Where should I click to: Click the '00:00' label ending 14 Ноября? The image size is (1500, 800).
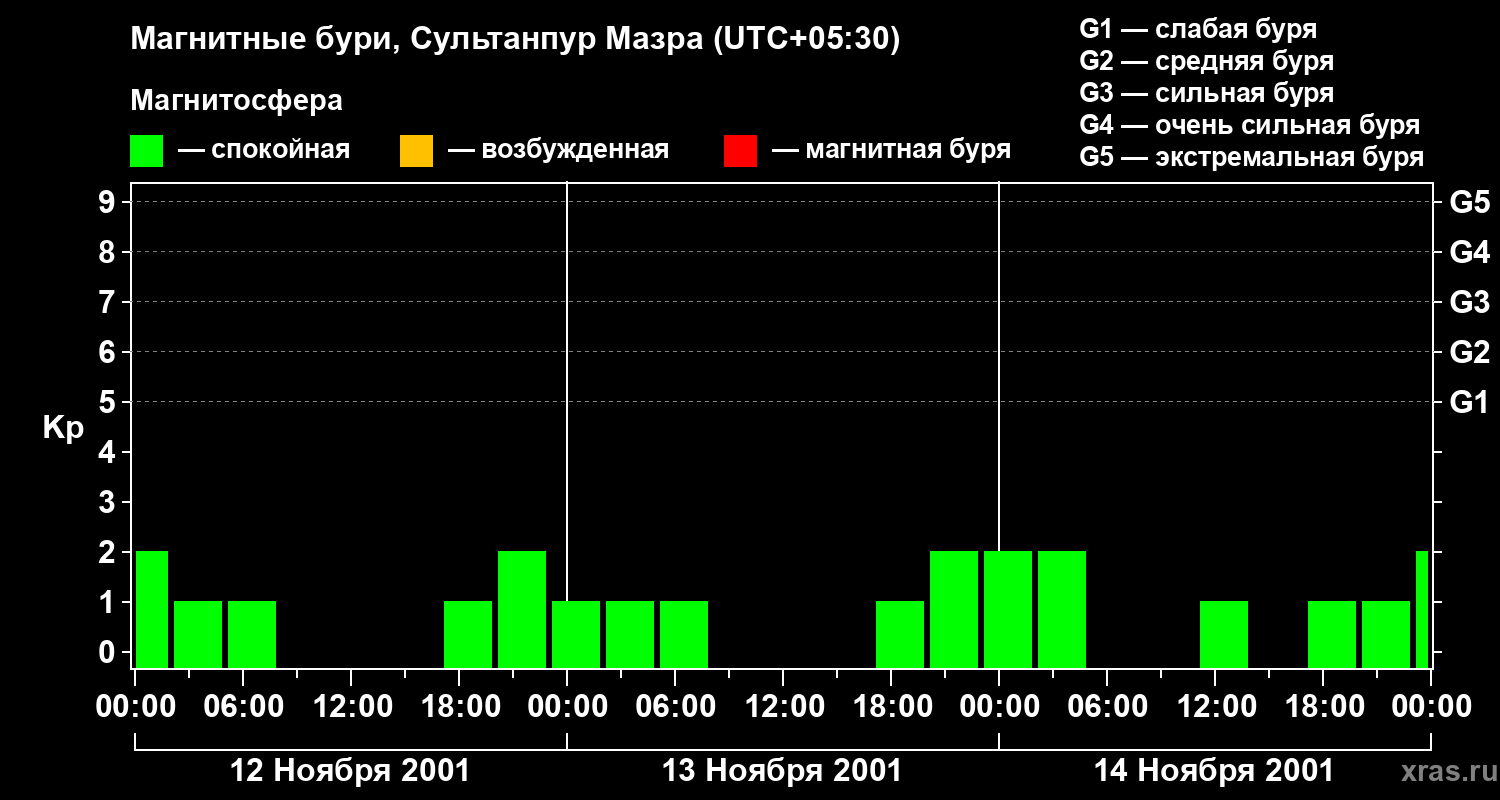coord(1431,706)
